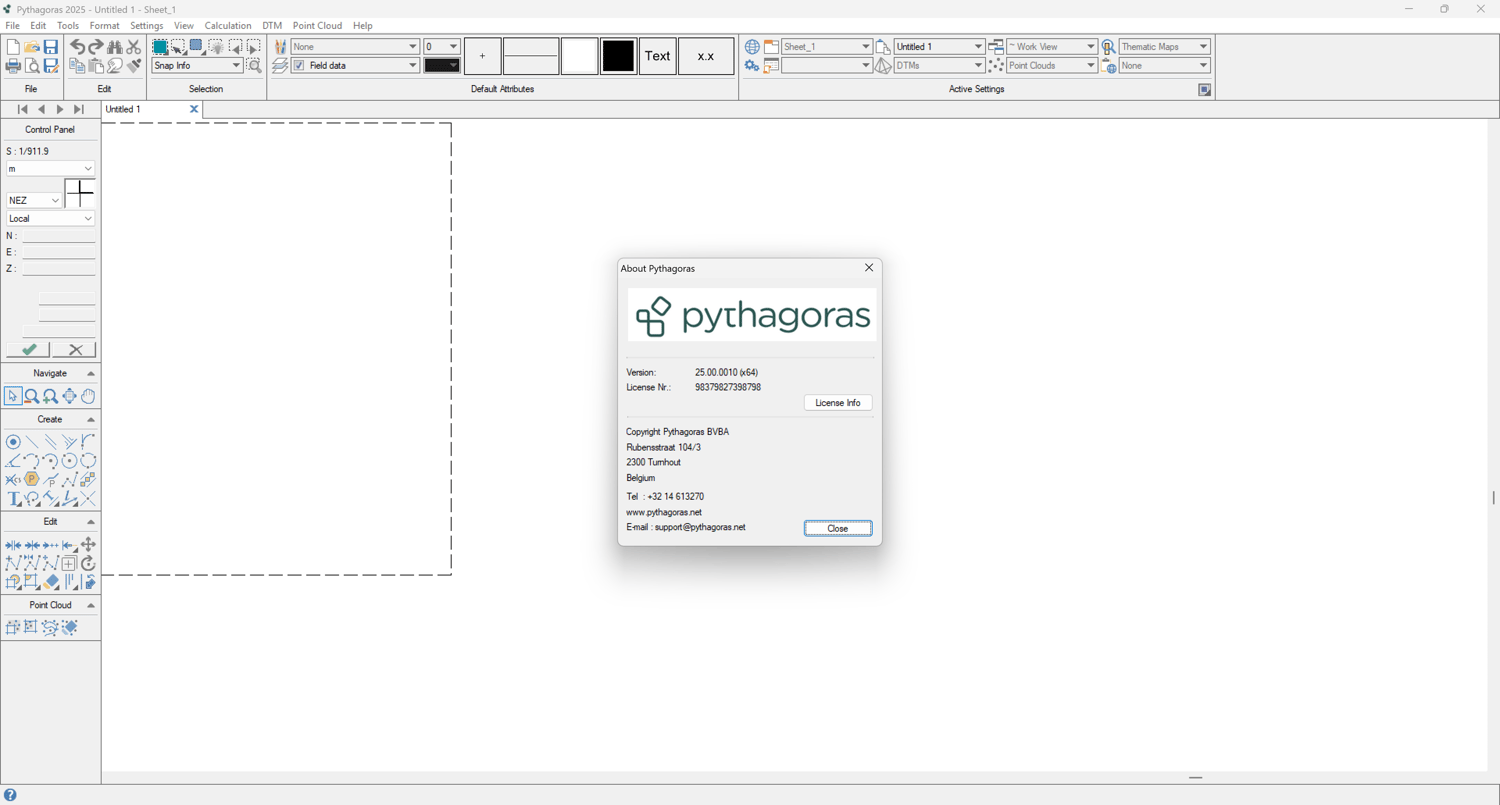Toggle the Field data checkbox
This screenshot has width=1500, height=805.
tap(299, 66)
